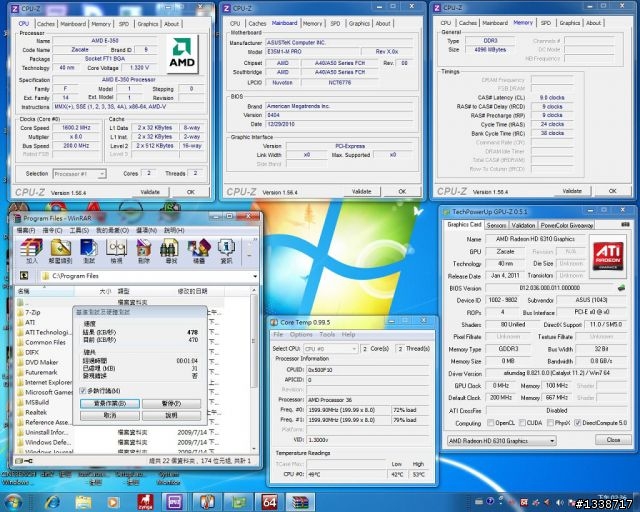Image resolution: width=640 pixels, height=512 pixels.
Task: Click the 7-Zip folder icon in WinRAR list
Action: click(x=20, y=312)
